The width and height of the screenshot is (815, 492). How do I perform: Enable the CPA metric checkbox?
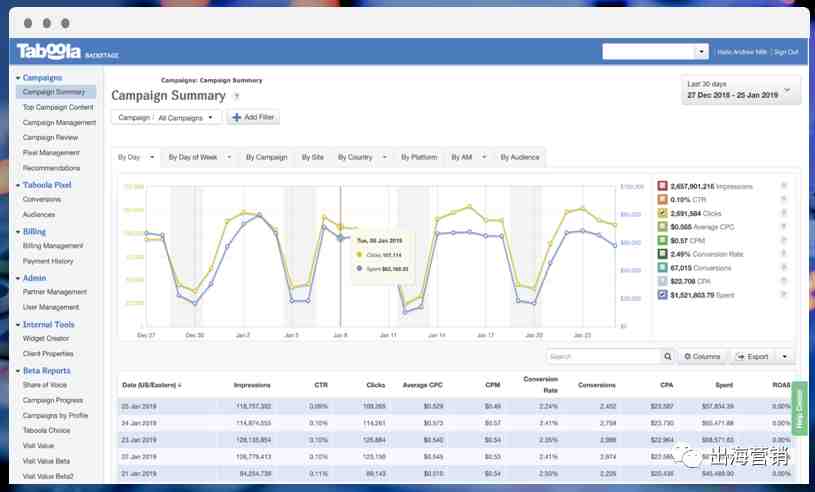point(662,281)
